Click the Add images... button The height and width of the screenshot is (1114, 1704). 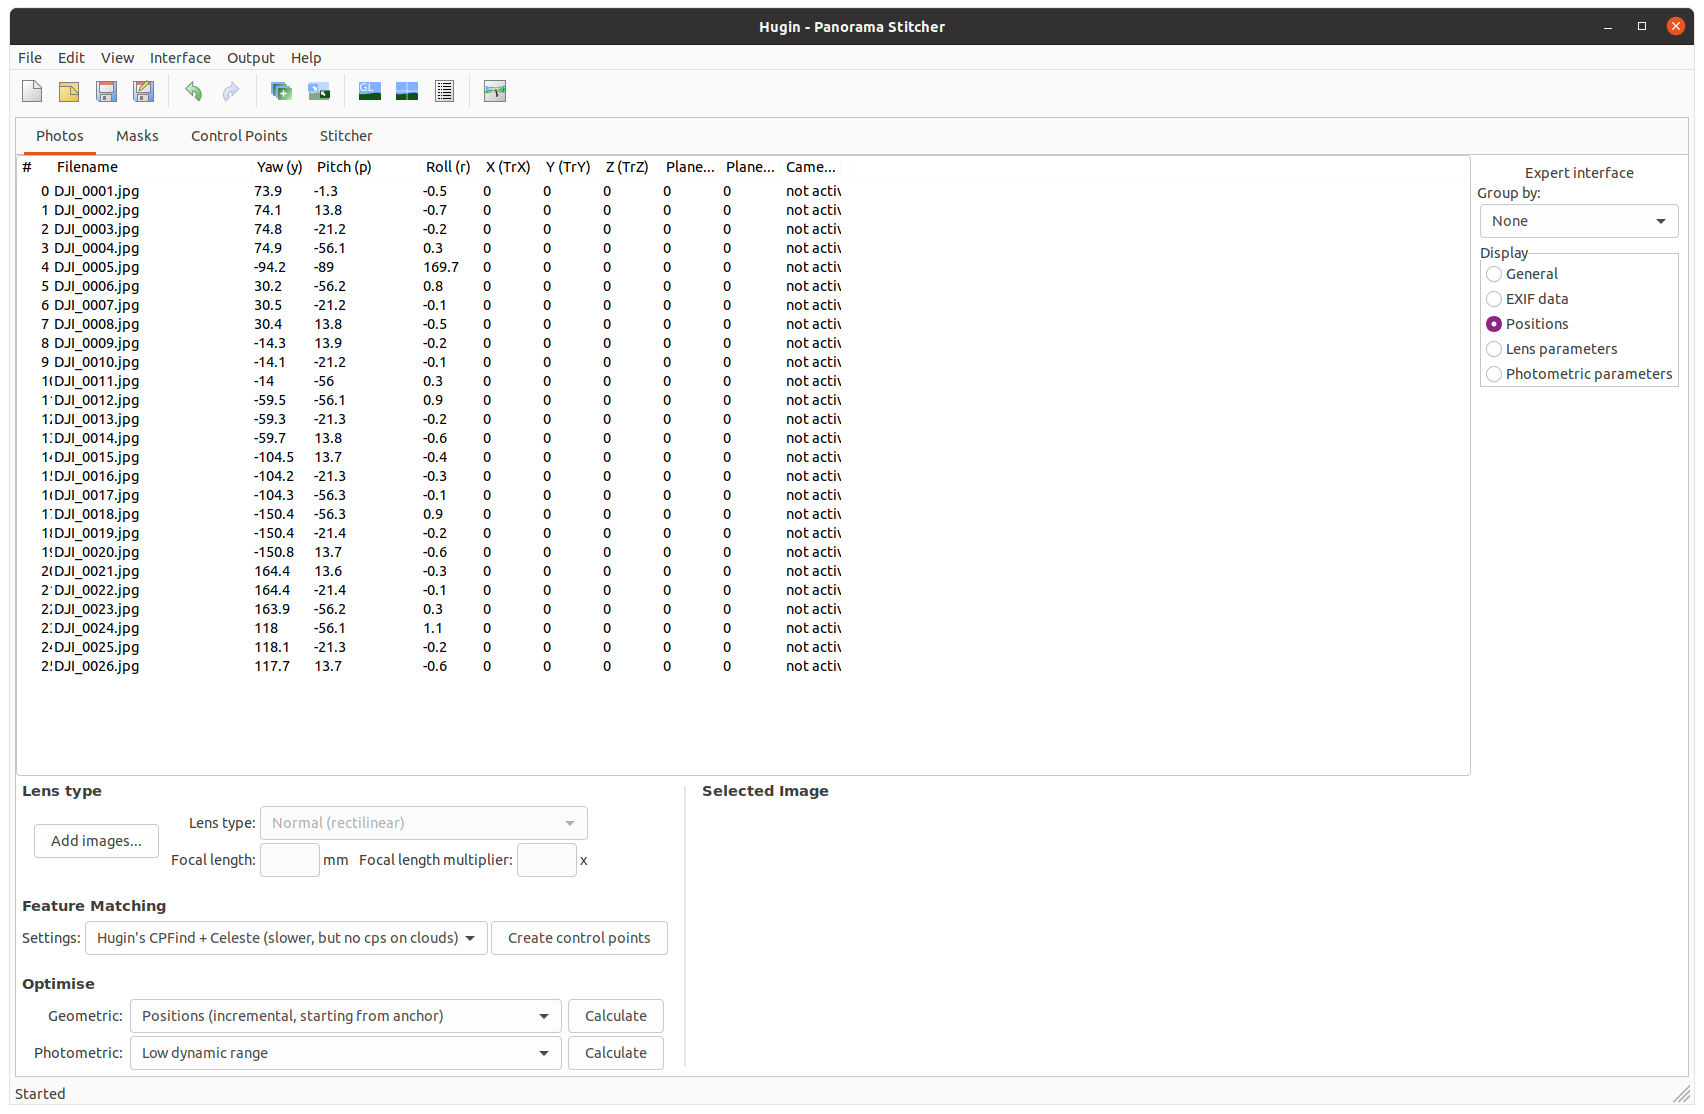coord(96,841)
